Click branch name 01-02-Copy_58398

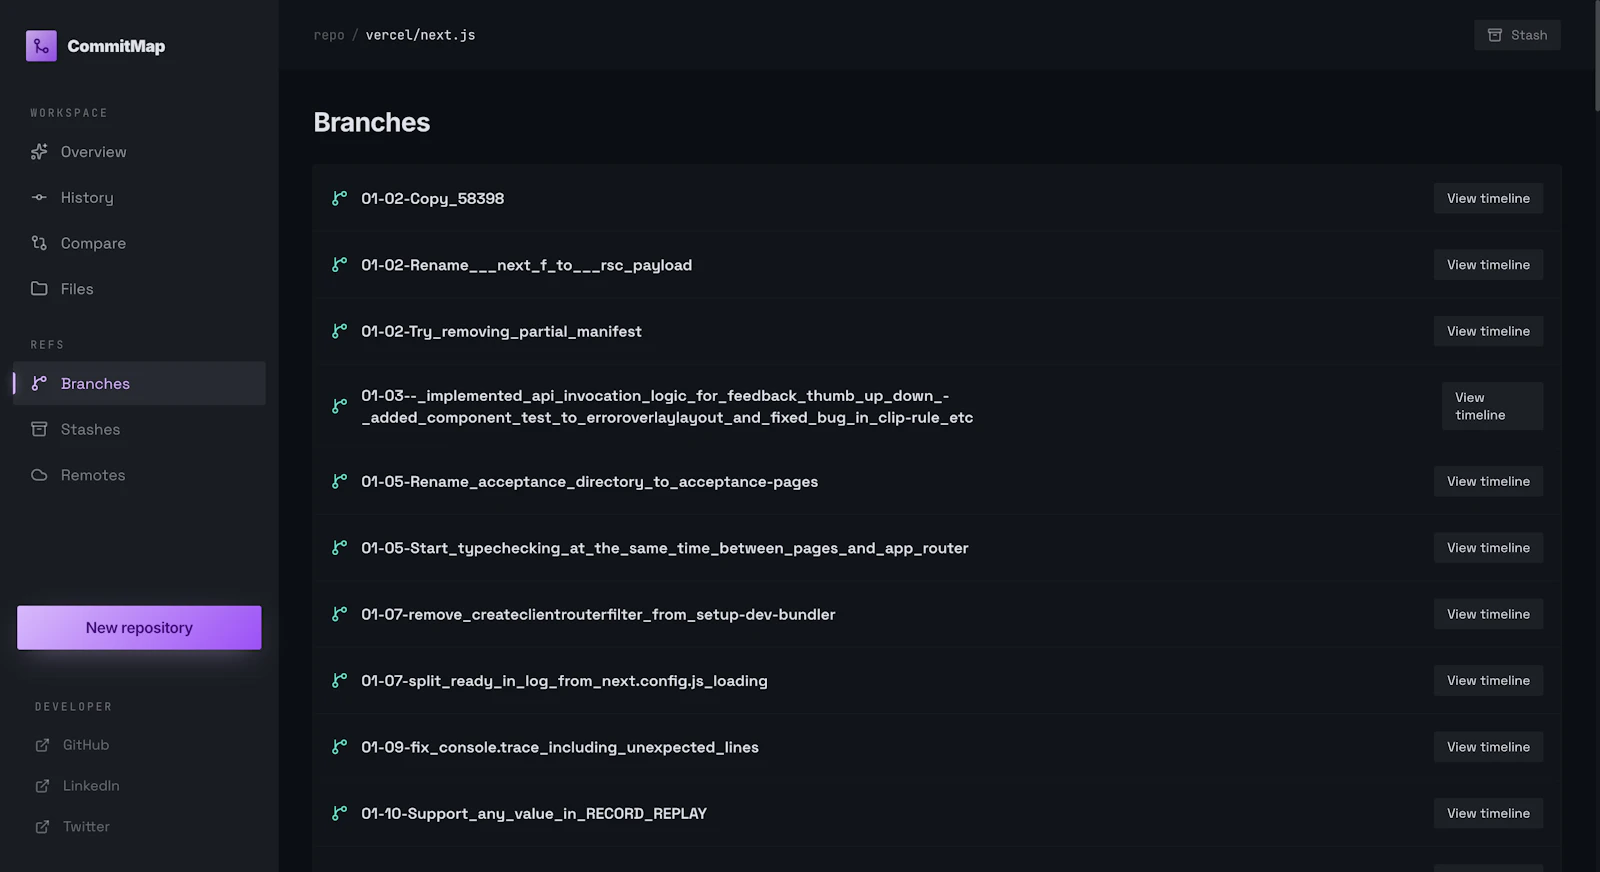432,199
